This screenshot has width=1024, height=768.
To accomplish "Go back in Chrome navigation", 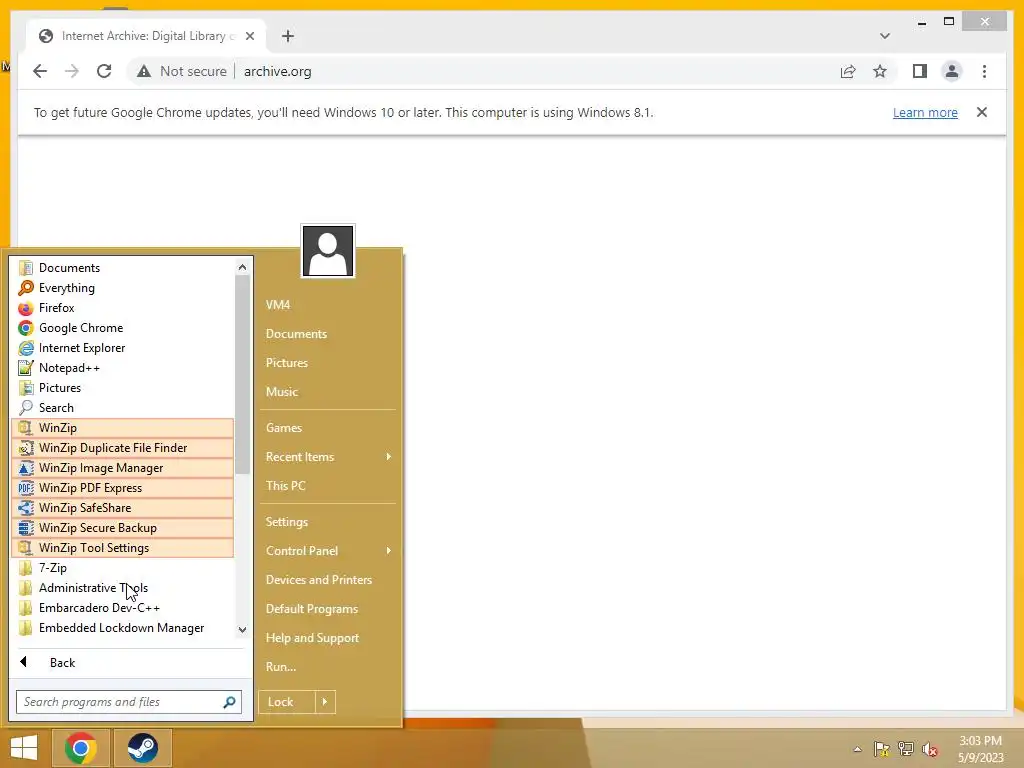I will pos(40,71).
